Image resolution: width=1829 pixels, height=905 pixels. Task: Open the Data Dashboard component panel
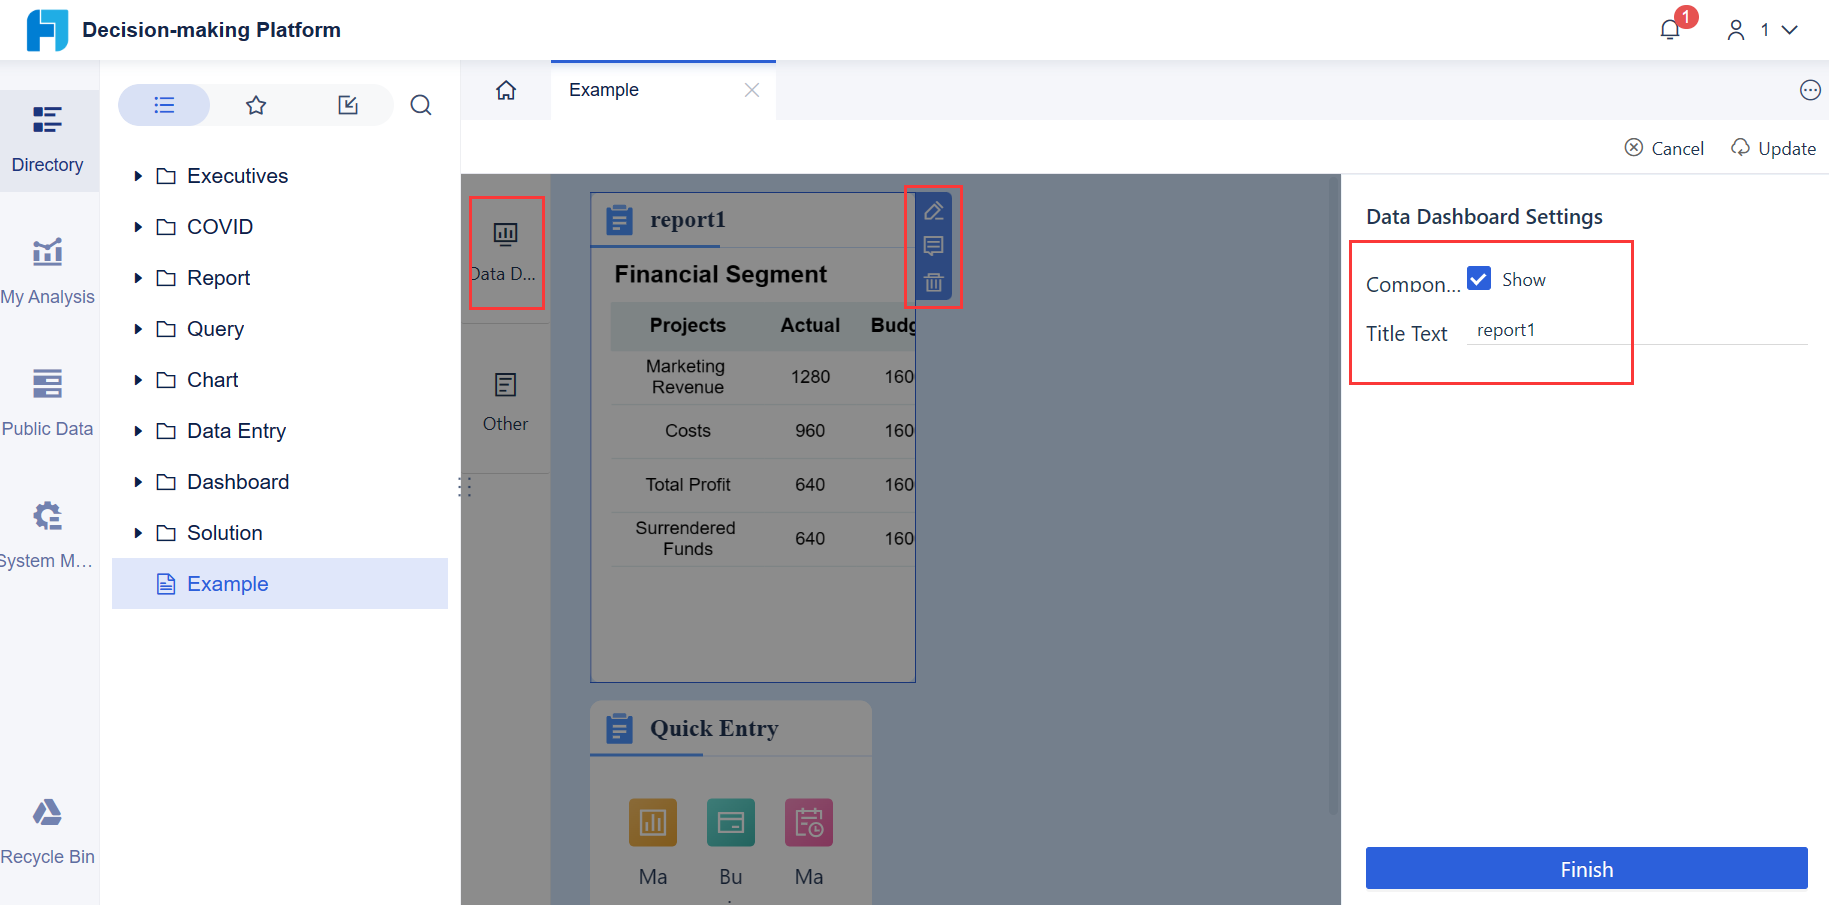(505, 252)
